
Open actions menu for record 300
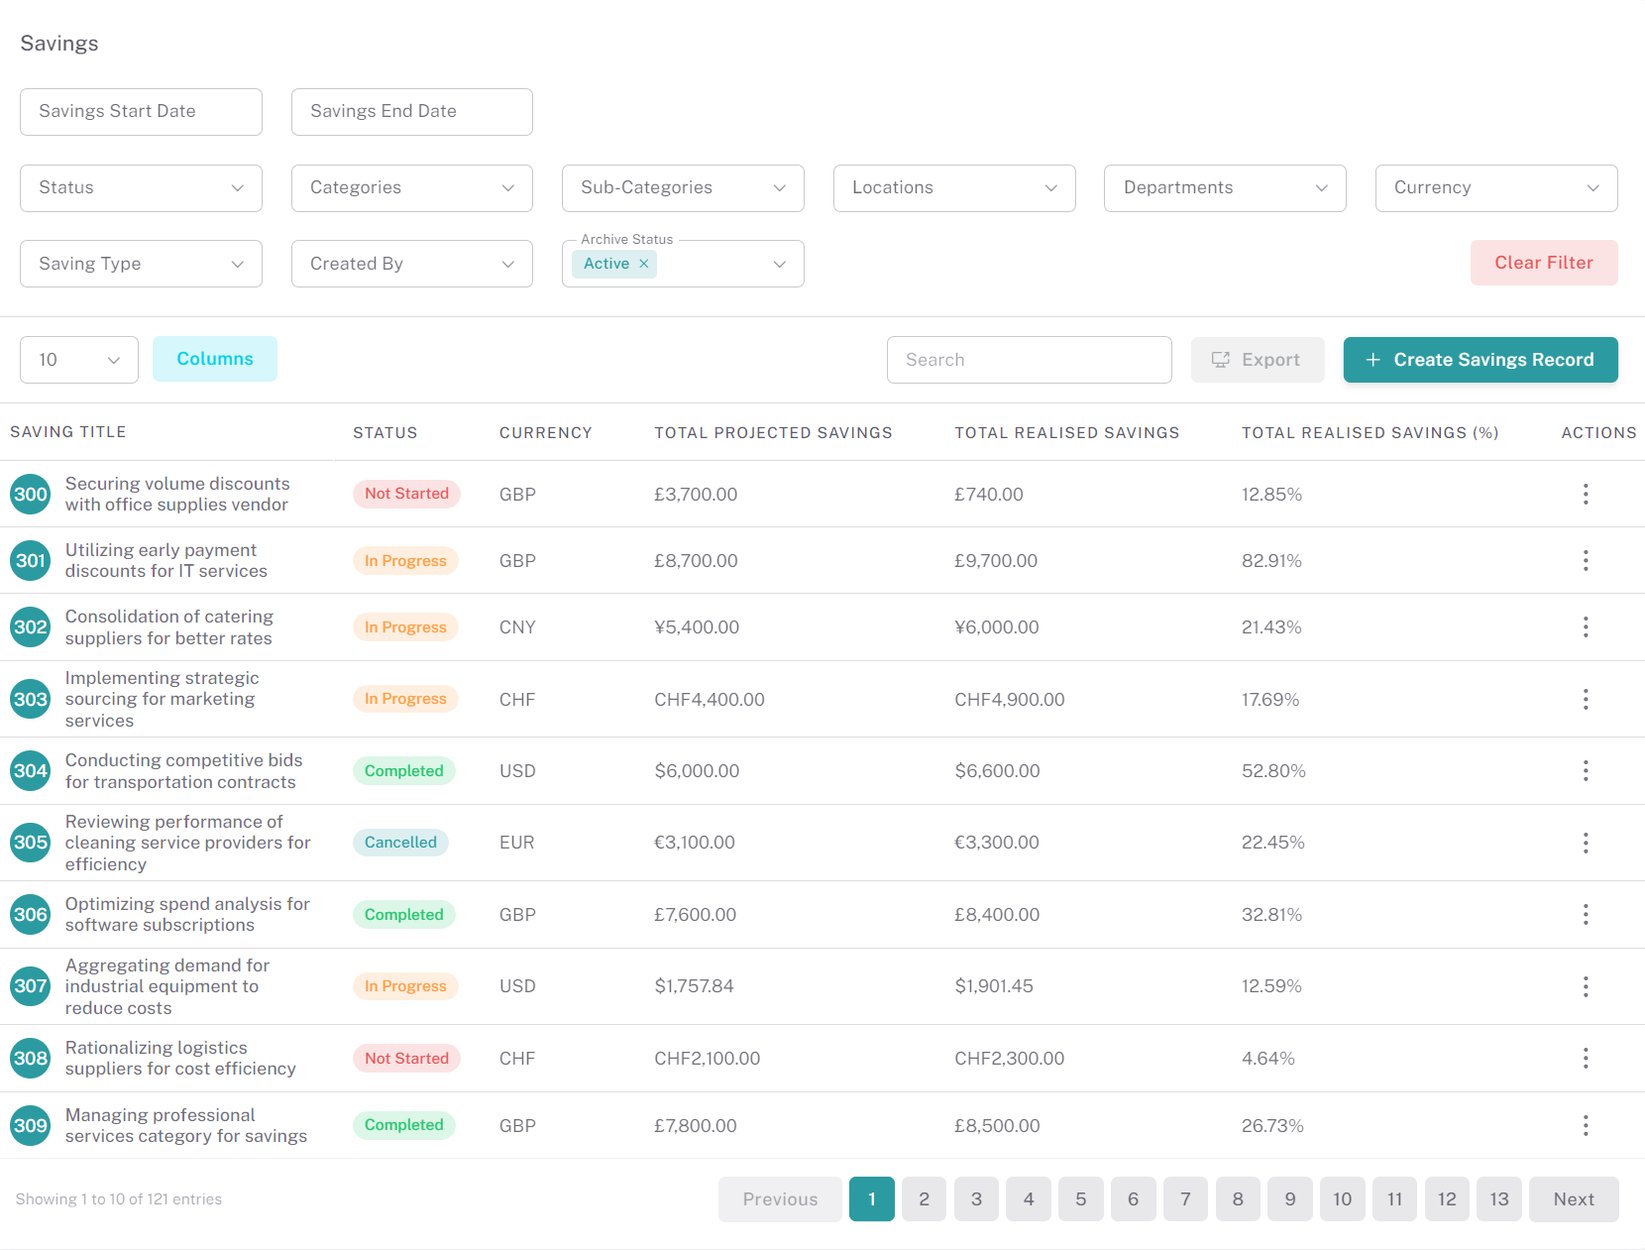[1585, 494]
